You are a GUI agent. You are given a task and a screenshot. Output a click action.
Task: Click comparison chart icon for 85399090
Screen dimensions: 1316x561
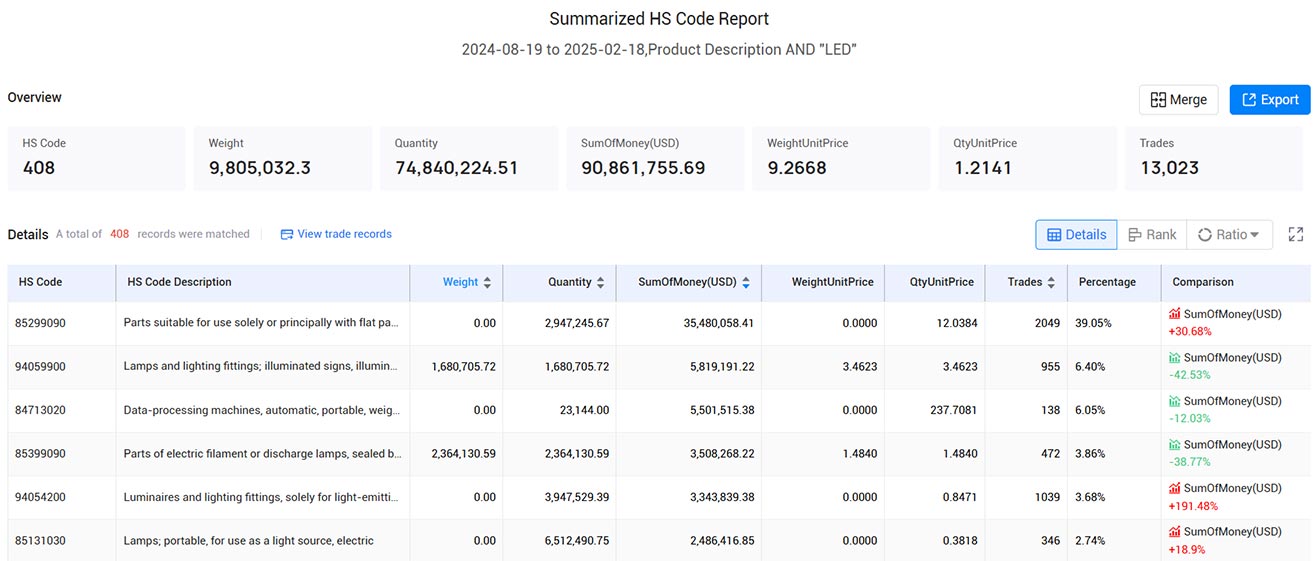coord(1175,445)
